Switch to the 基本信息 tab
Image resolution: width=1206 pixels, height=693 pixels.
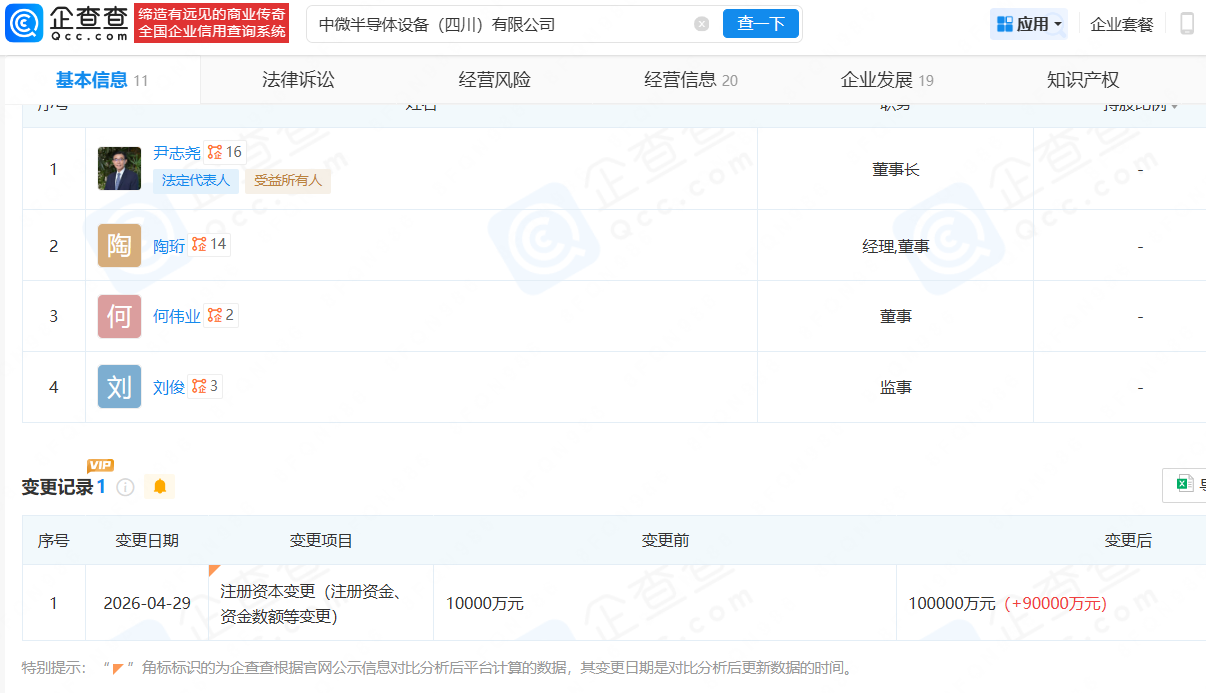tap(101, 80)
